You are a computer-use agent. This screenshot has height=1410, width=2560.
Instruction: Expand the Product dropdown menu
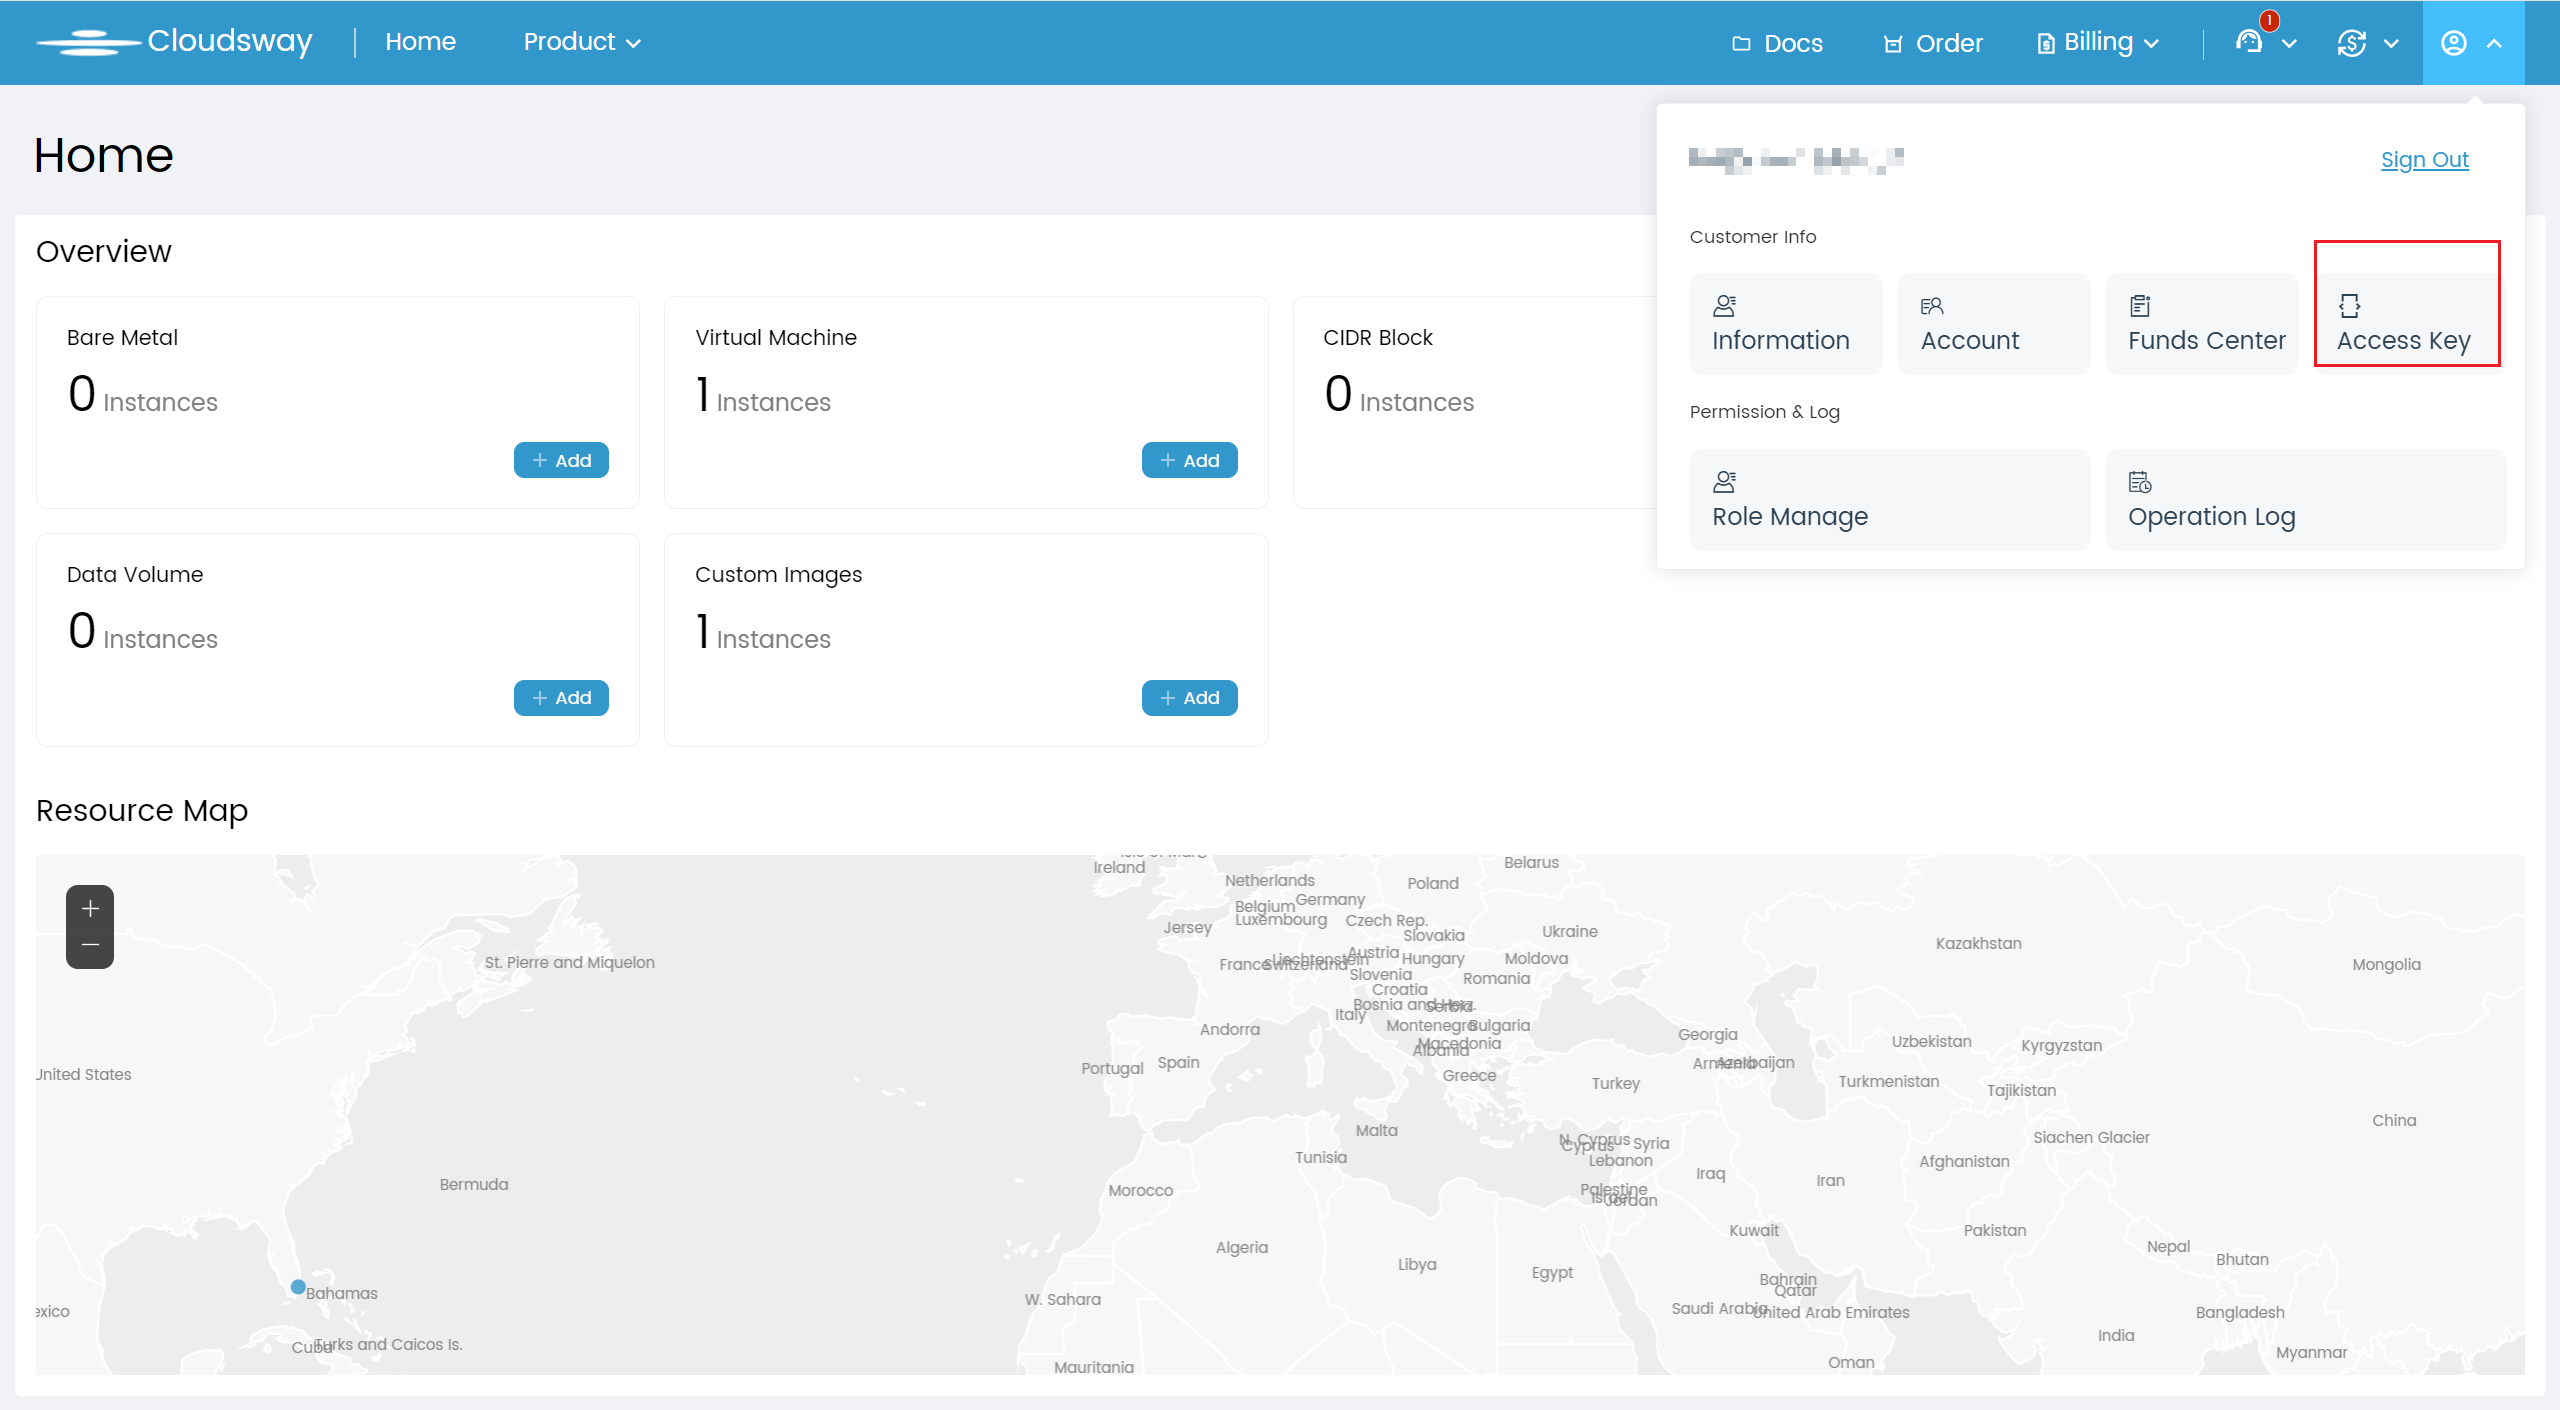[582, 42]
